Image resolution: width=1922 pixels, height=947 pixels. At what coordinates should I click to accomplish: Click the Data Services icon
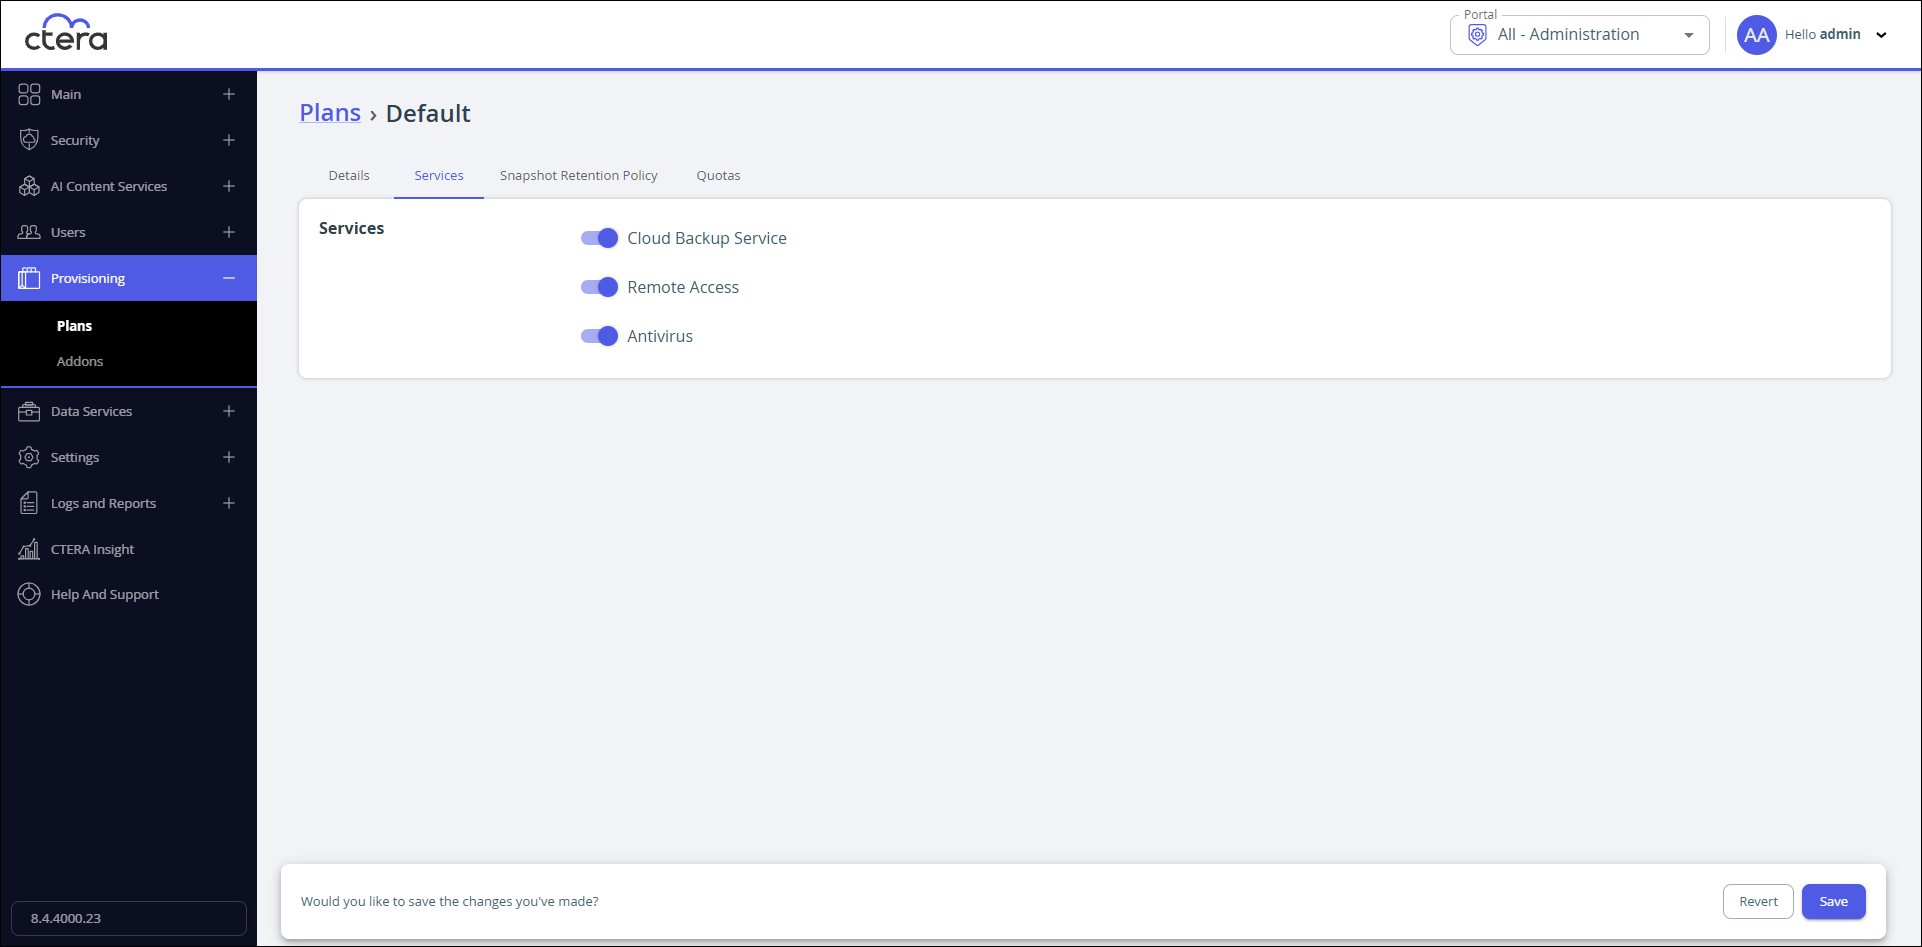(x=29, y=411)
